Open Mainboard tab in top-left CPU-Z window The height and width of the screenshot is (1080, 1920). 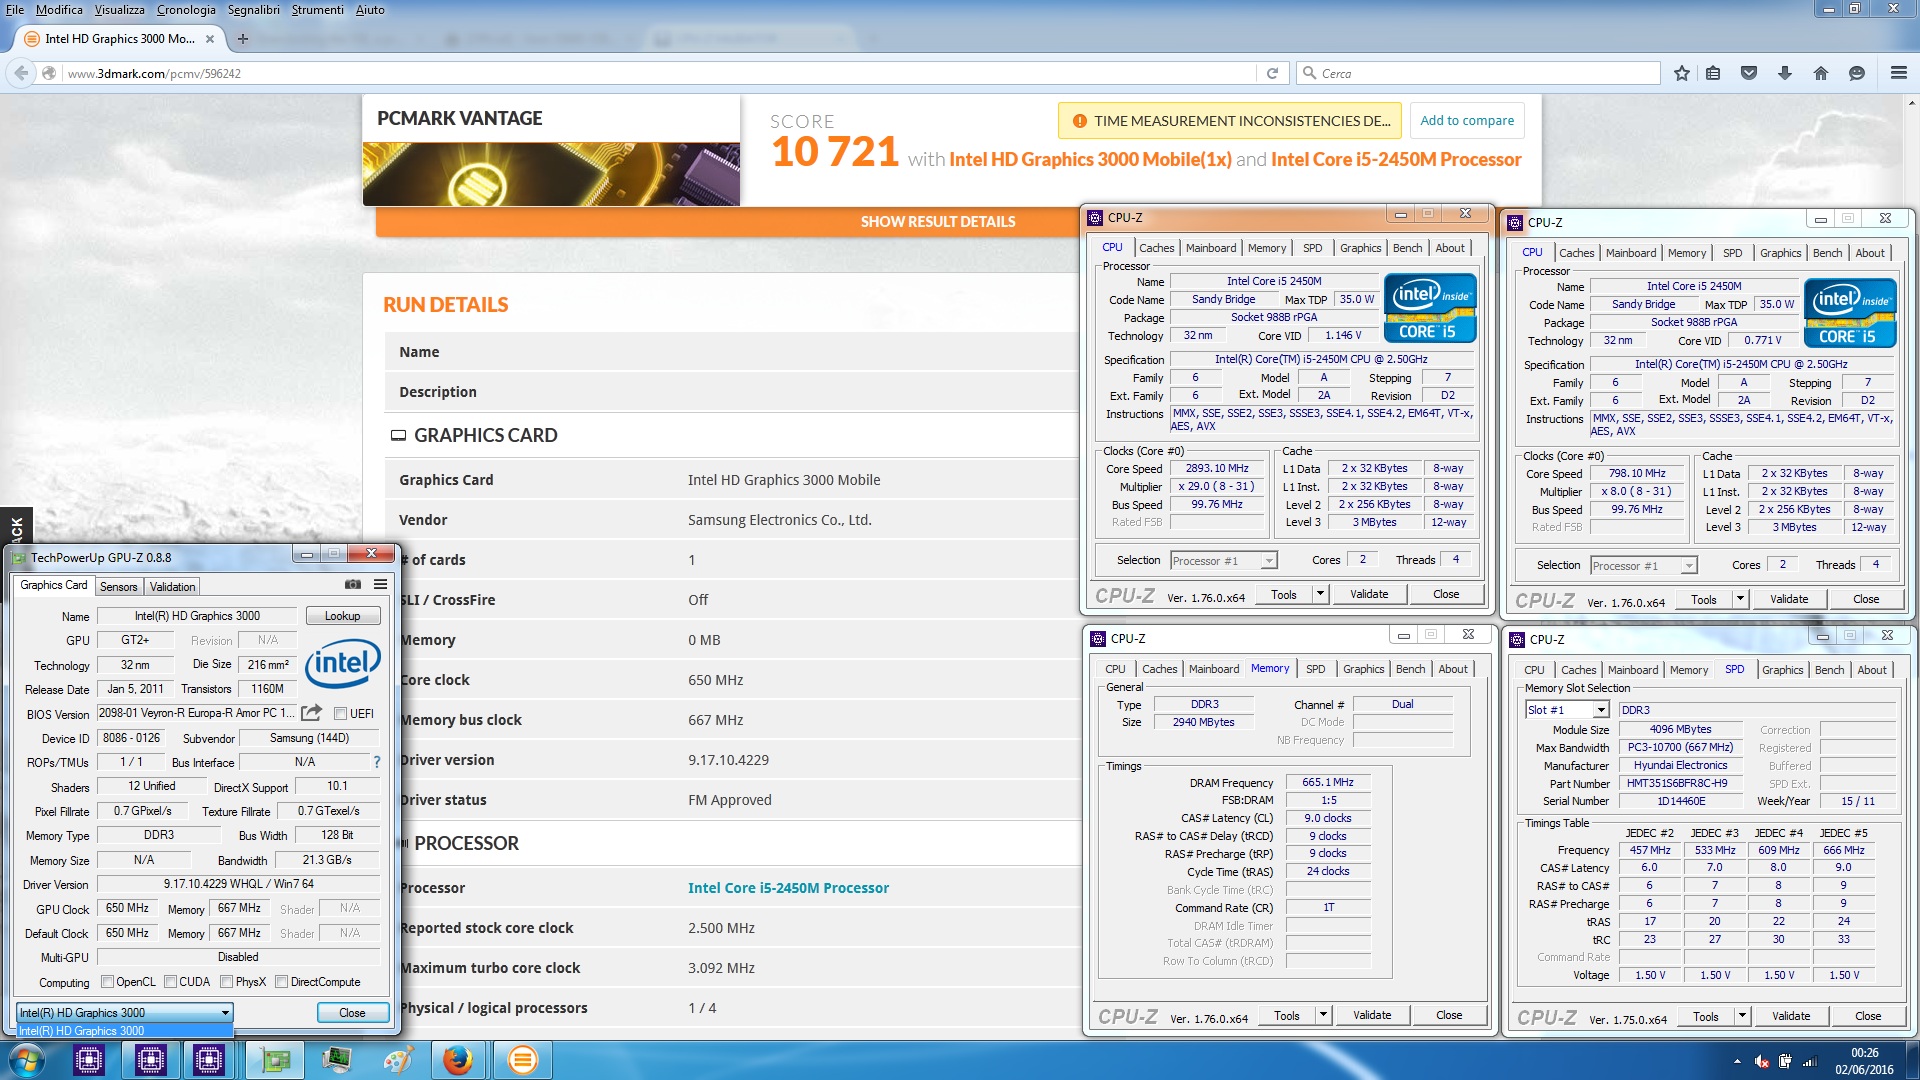point(1211,248)
